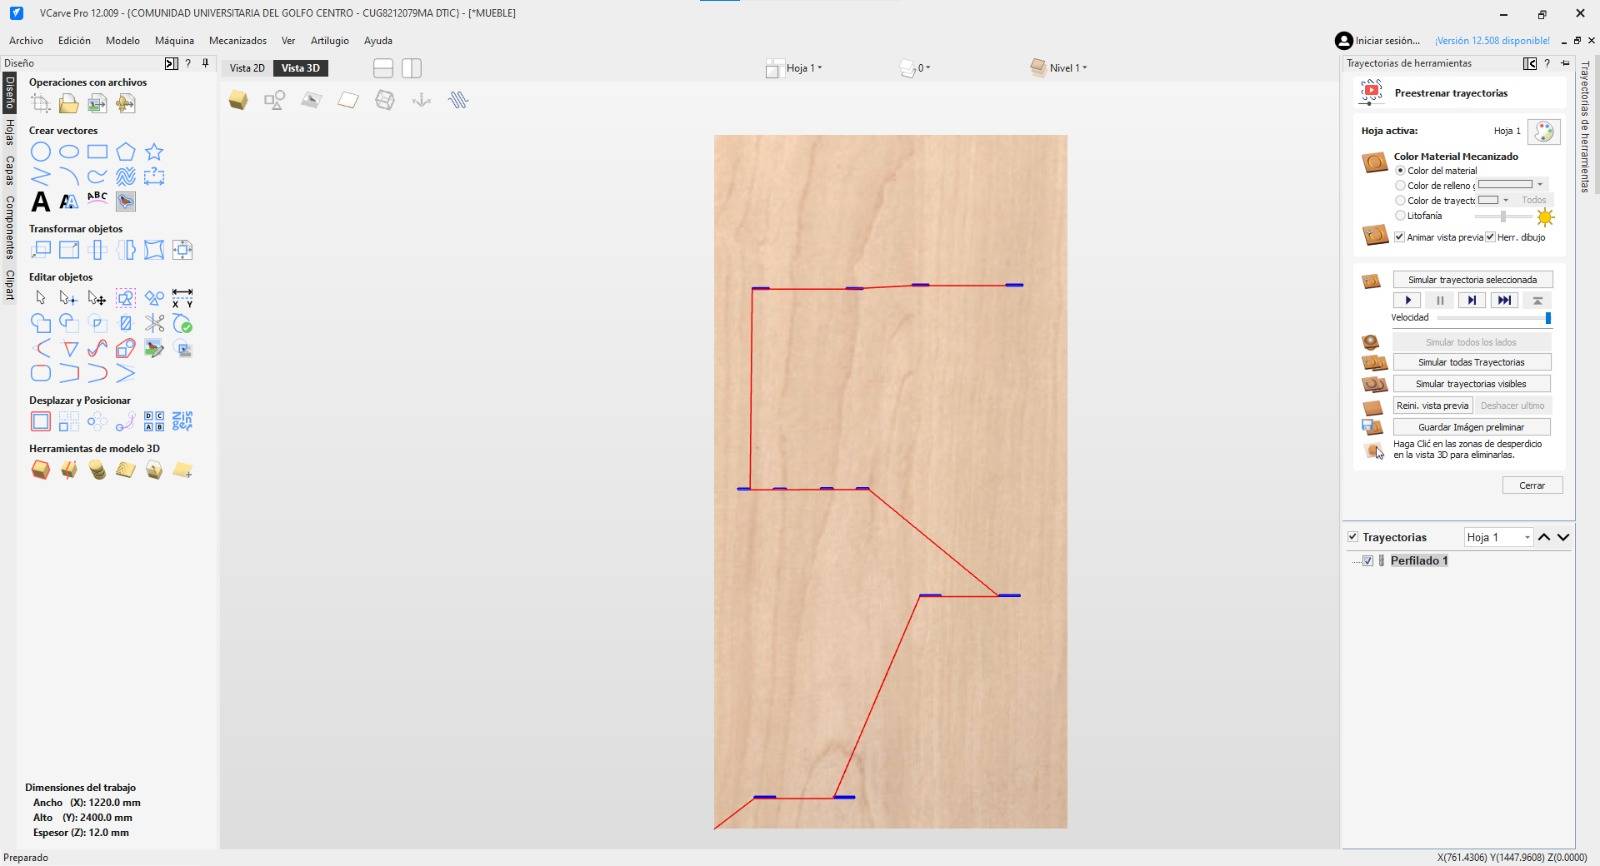
Task: Uncheck the Perfilado 1 toolpath checkbox
Action: point(1368,561)
